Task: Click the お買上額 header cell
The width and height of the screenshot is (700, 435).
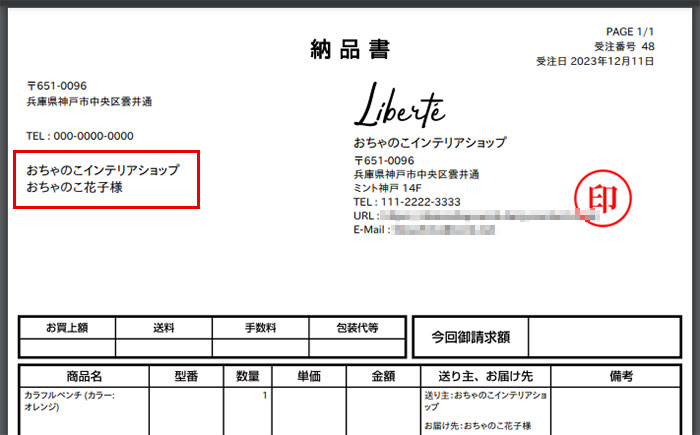Action: click(67, 328)
